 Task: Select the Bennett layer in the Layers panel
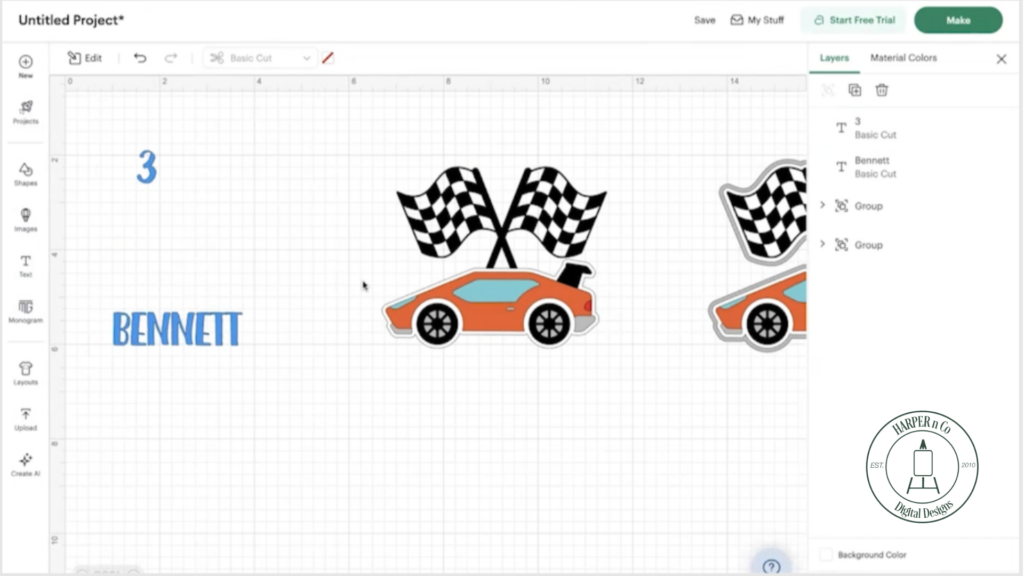[871, 166]
